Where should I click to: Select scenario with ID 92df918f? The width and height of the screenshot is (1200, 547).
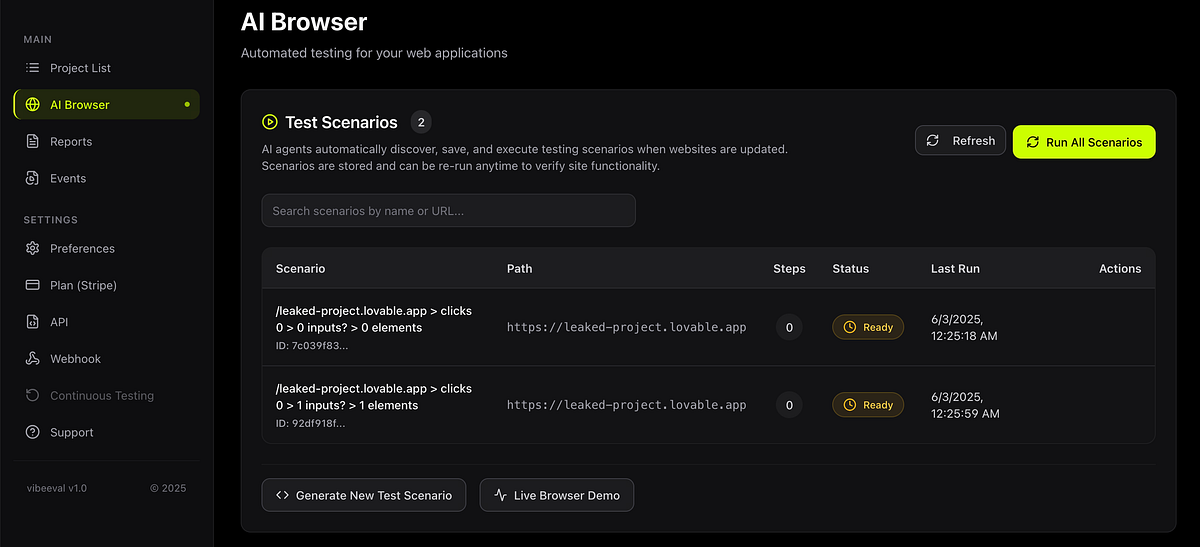pos(708,405)
